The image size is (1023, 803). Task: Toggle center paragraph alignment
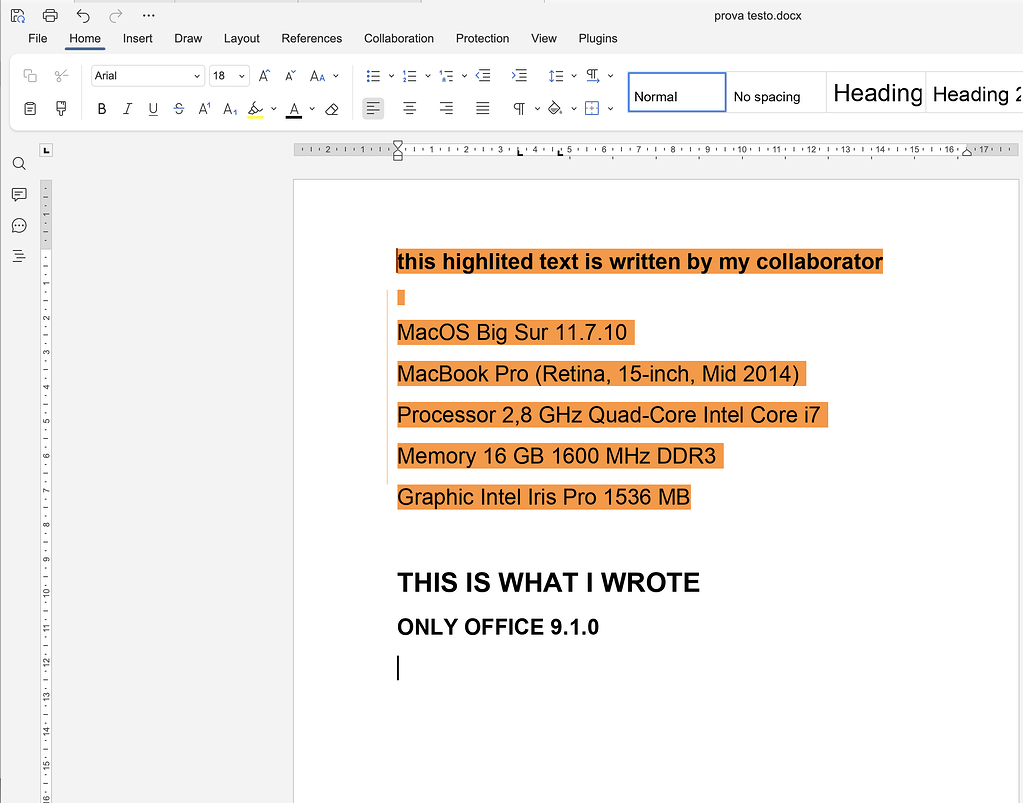409,108
